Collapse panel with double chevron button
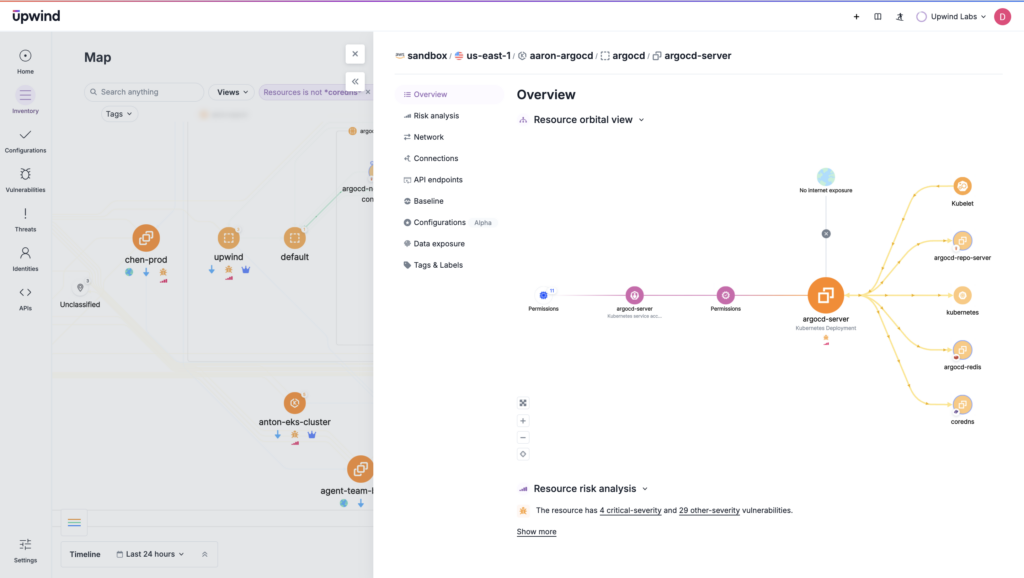This screenshot has height=578, width=1024. click(355, 82)
